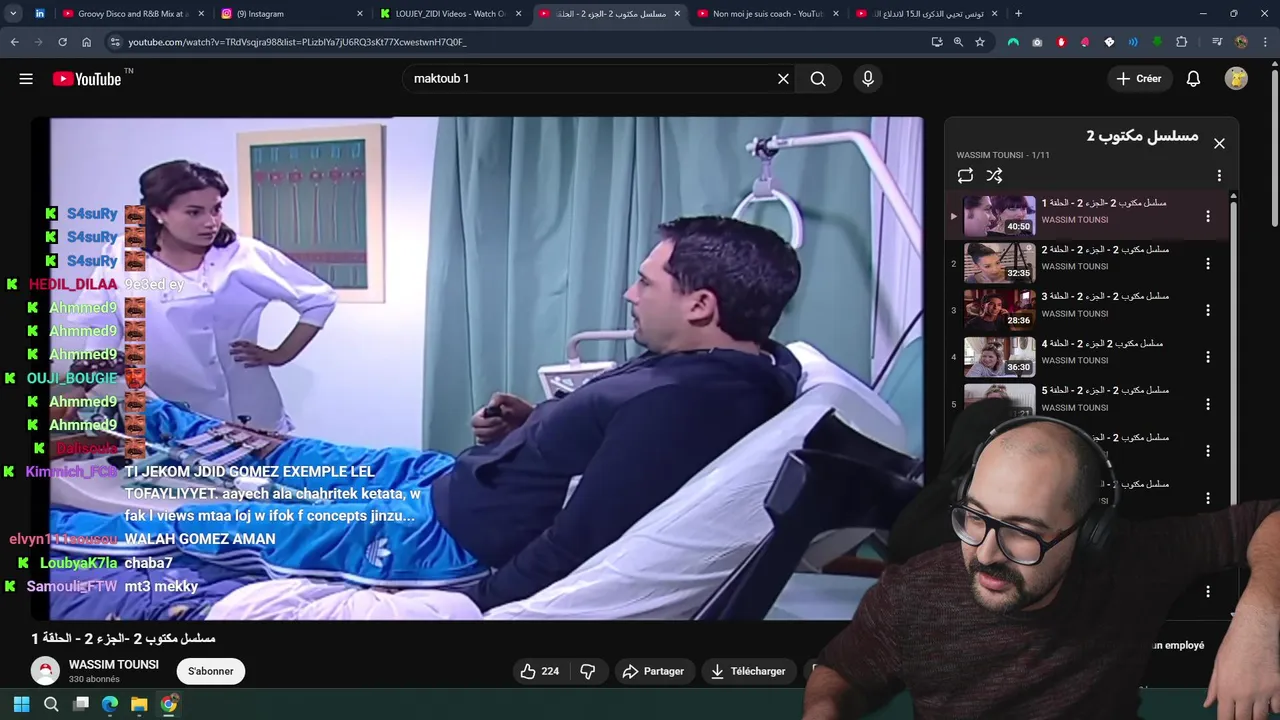Subscribe with S'abonner button
Viewport: 1280px width, 720px height.
[211, 671]
